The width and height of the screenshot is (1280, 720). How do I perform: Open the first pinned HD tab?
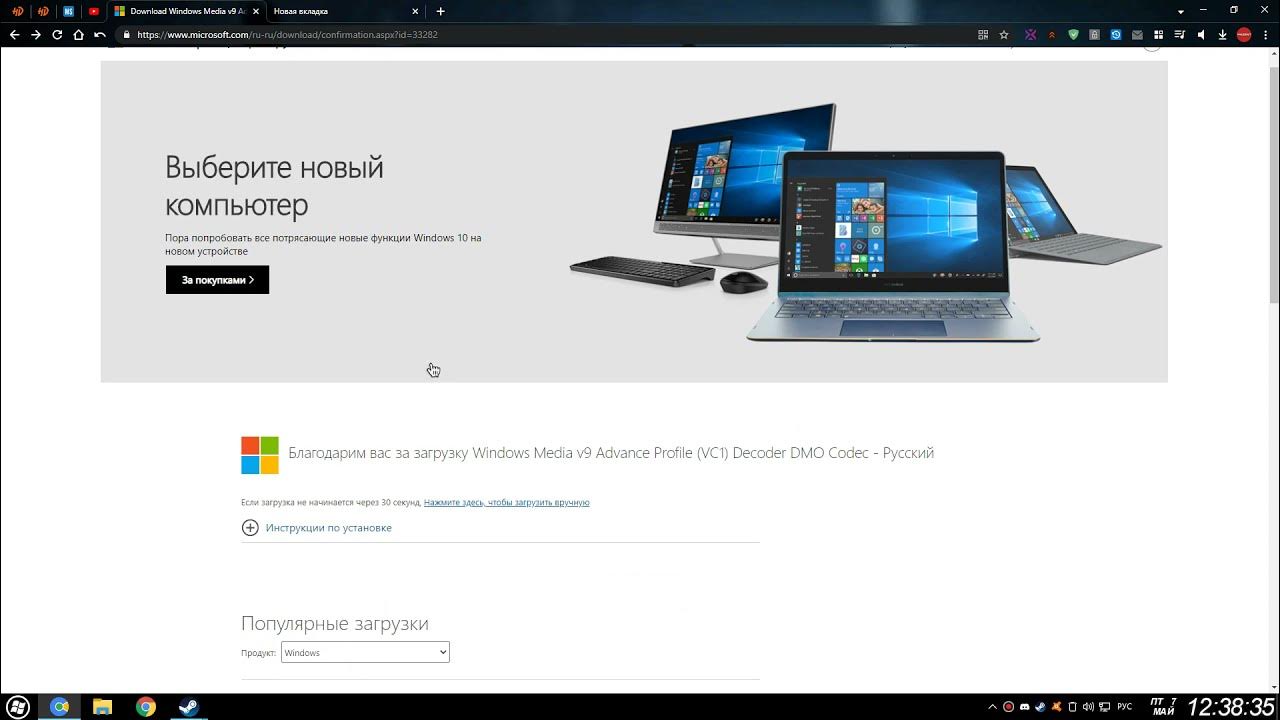[x=17, y=11]
